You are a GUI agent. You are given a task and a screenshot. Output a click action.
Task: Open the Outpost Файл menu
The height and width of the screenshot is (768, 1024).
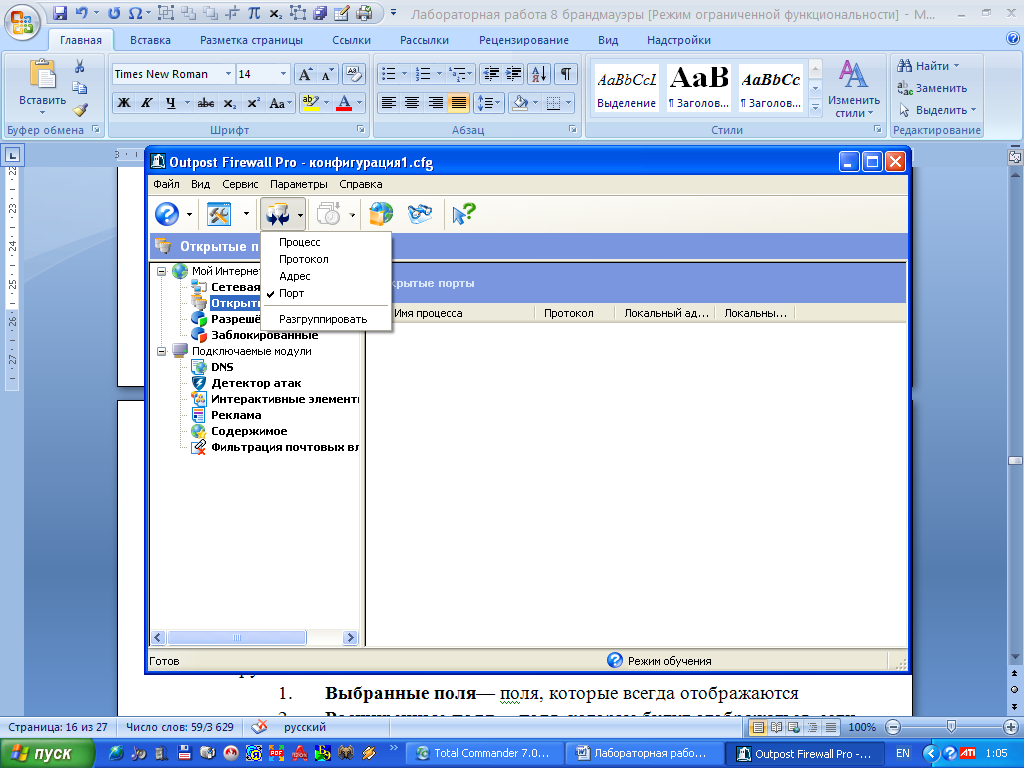pos(167,184)
